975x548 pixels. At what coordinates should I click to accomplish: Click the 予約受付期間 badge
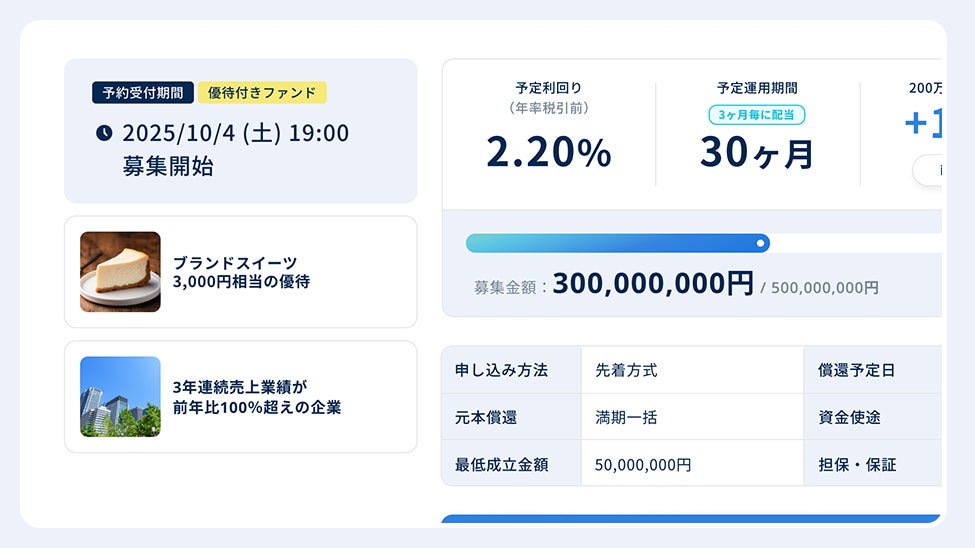(143, 93)
